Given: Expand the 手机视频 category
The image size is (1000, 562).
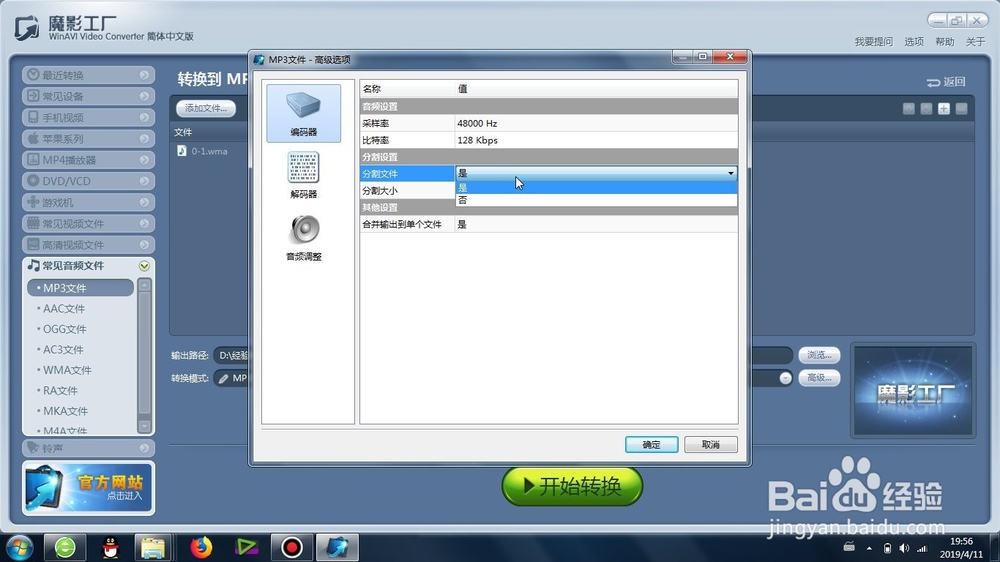Looking at the screenshot, I should (89, 117).
